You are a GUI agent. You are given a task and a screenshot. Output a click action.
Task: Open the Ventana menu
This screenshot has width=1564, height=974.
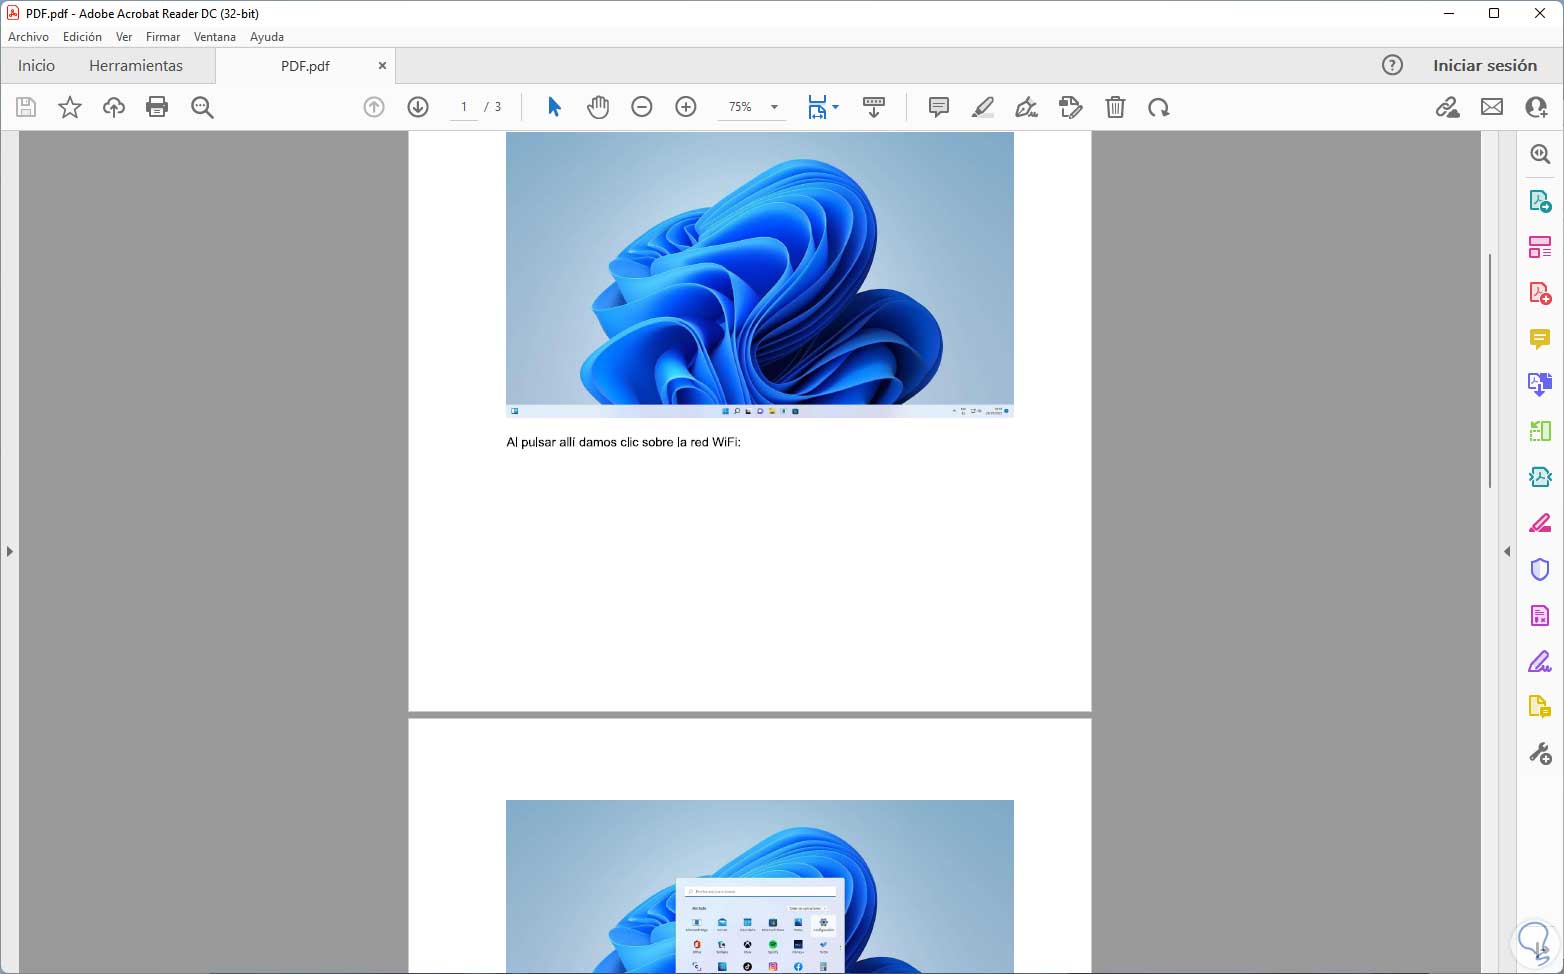pos(215,37)
